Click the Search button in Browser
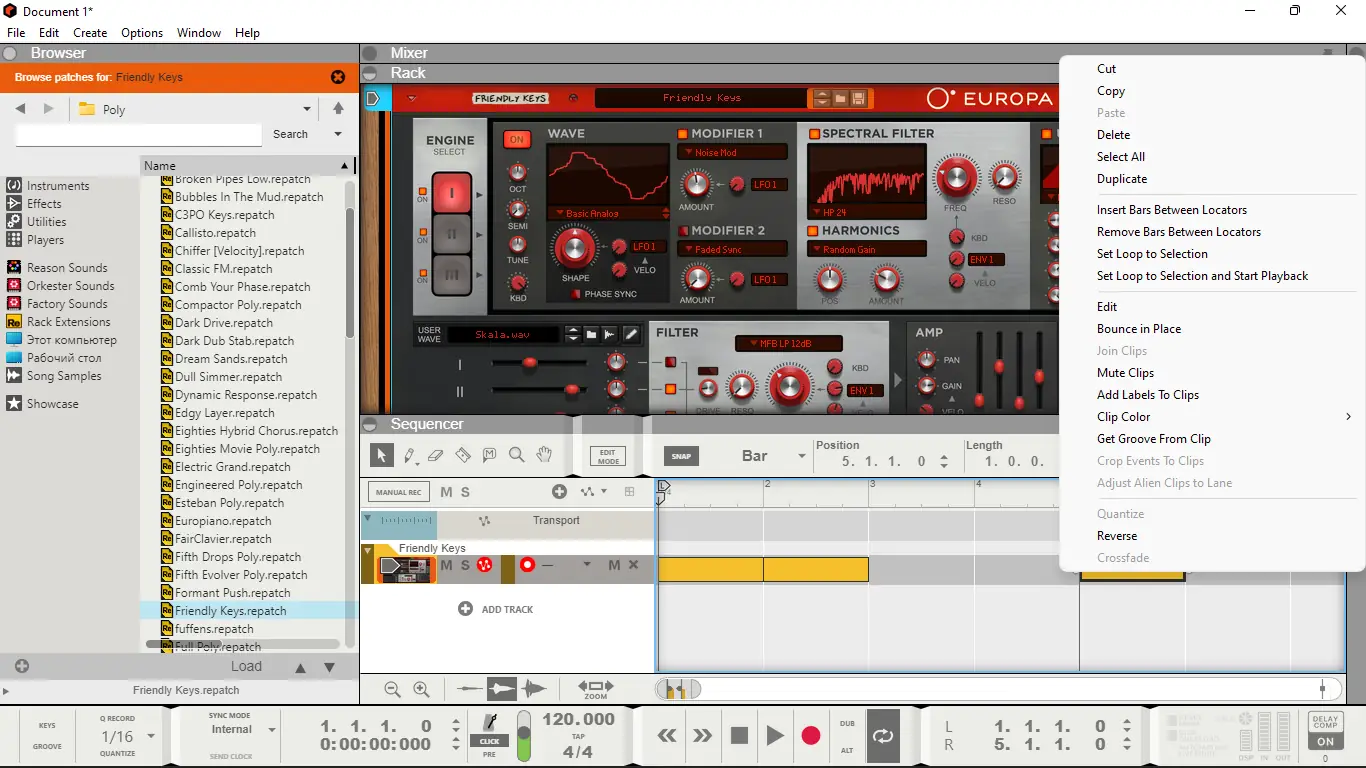 290,134
